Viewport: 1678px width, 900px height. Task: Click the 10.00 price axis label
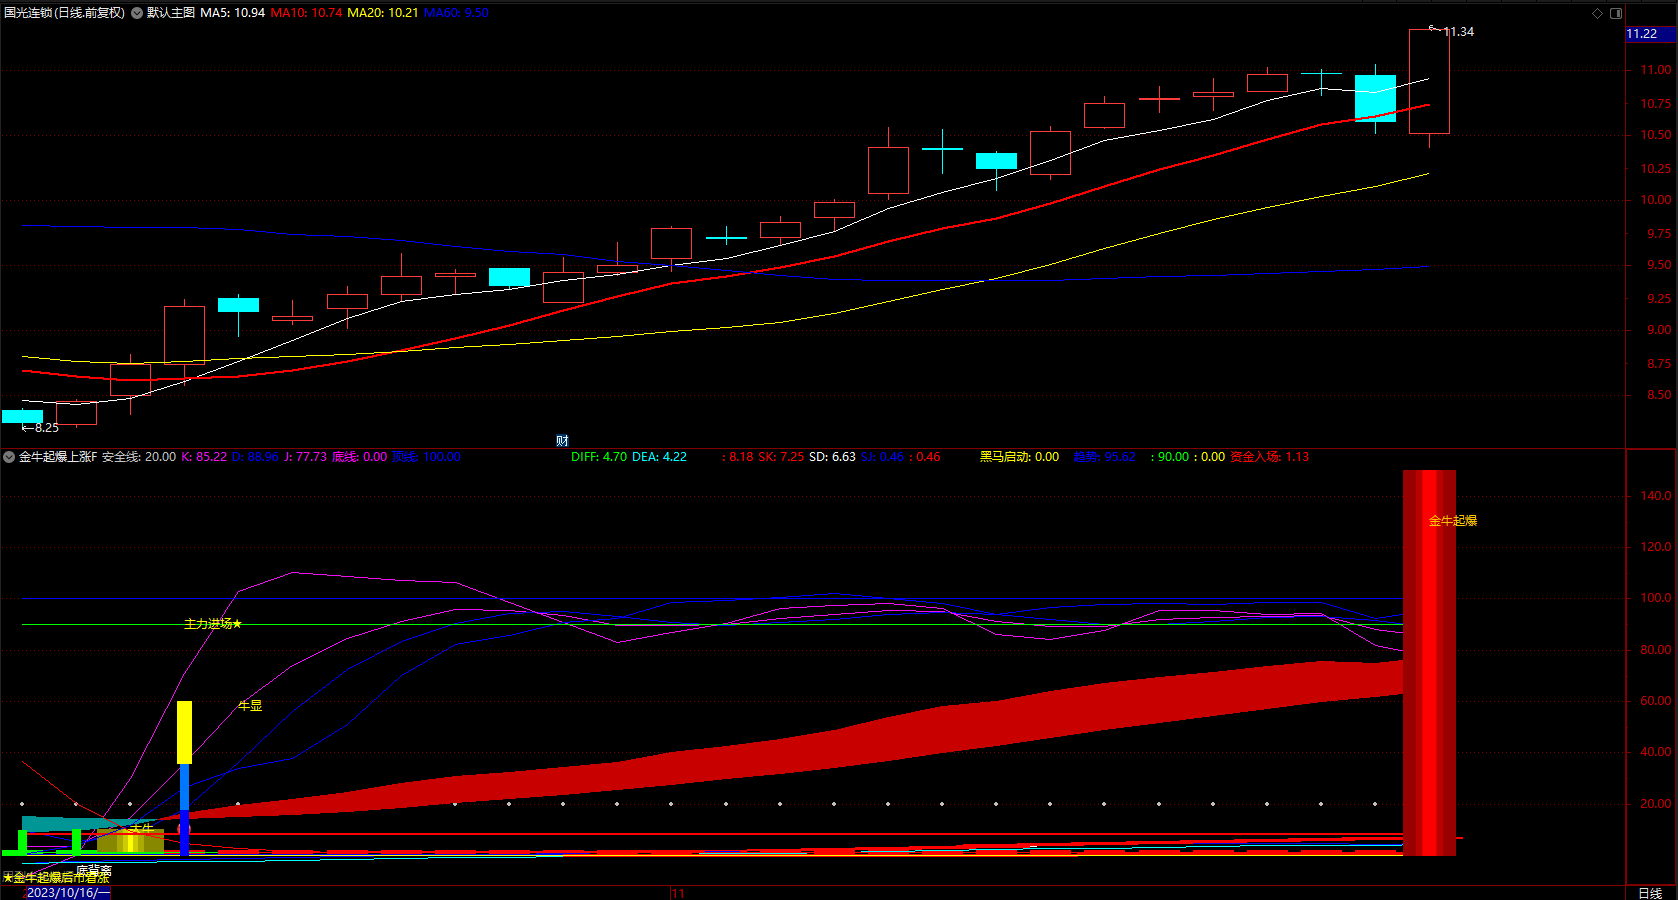(1655, 200)
